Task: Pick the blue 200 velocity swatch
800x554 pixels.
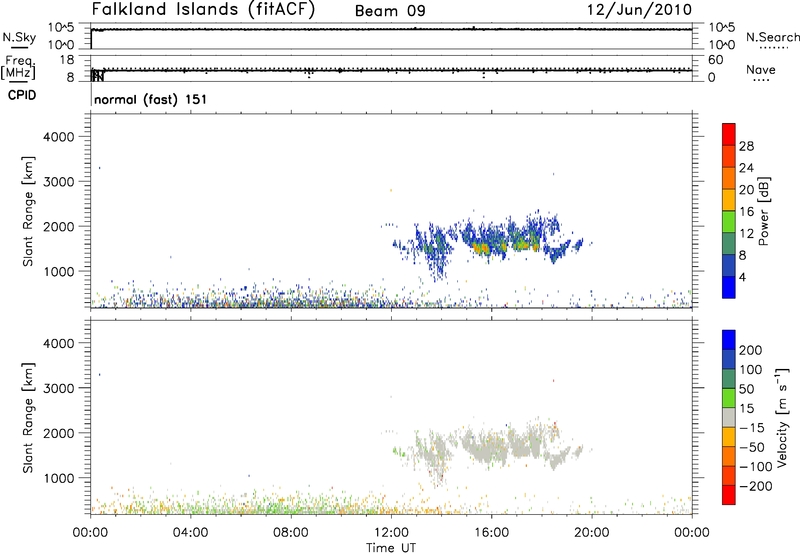Action: coord(729,340)
